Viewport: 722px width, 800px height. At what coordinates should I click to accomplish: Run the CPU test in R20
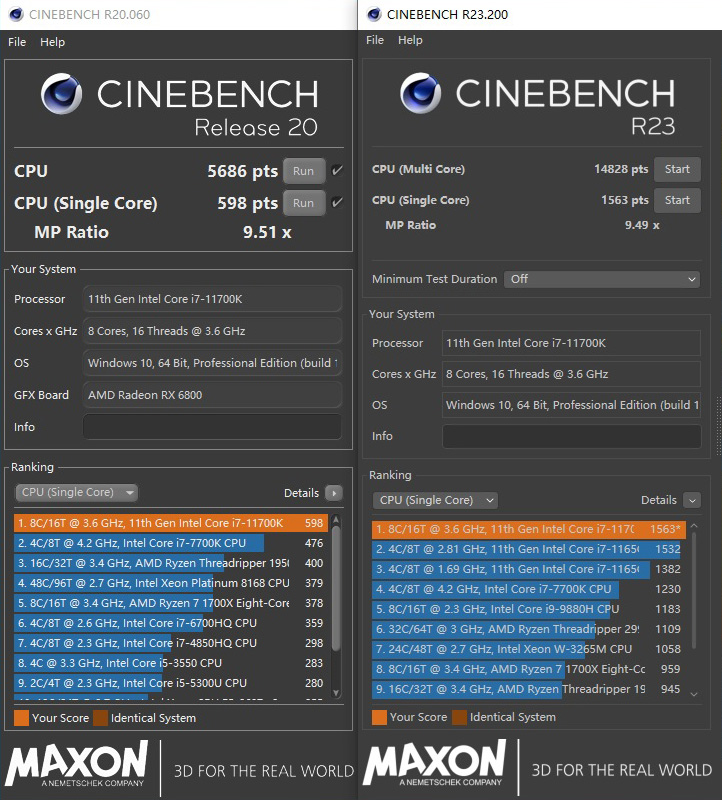click(x=304, y=171)
